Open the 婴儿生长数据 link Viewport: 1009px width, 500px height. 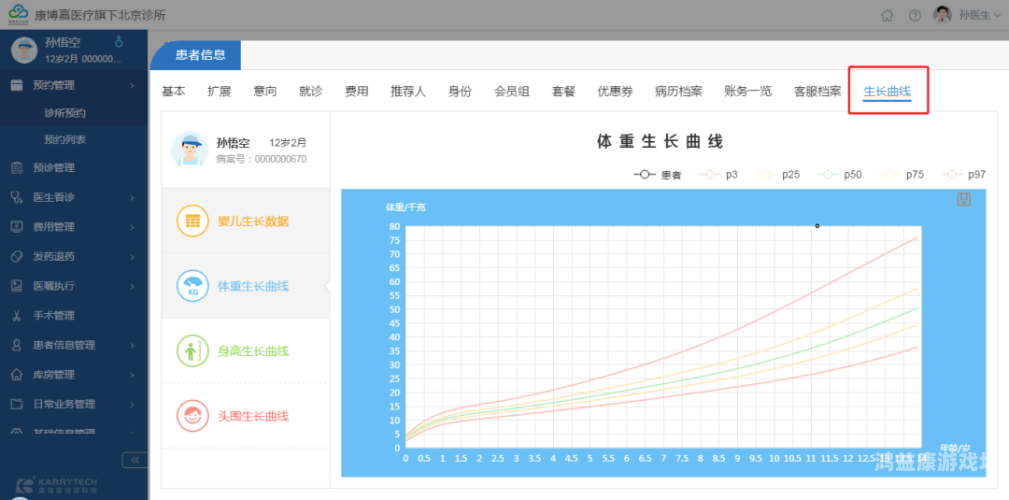254,221
